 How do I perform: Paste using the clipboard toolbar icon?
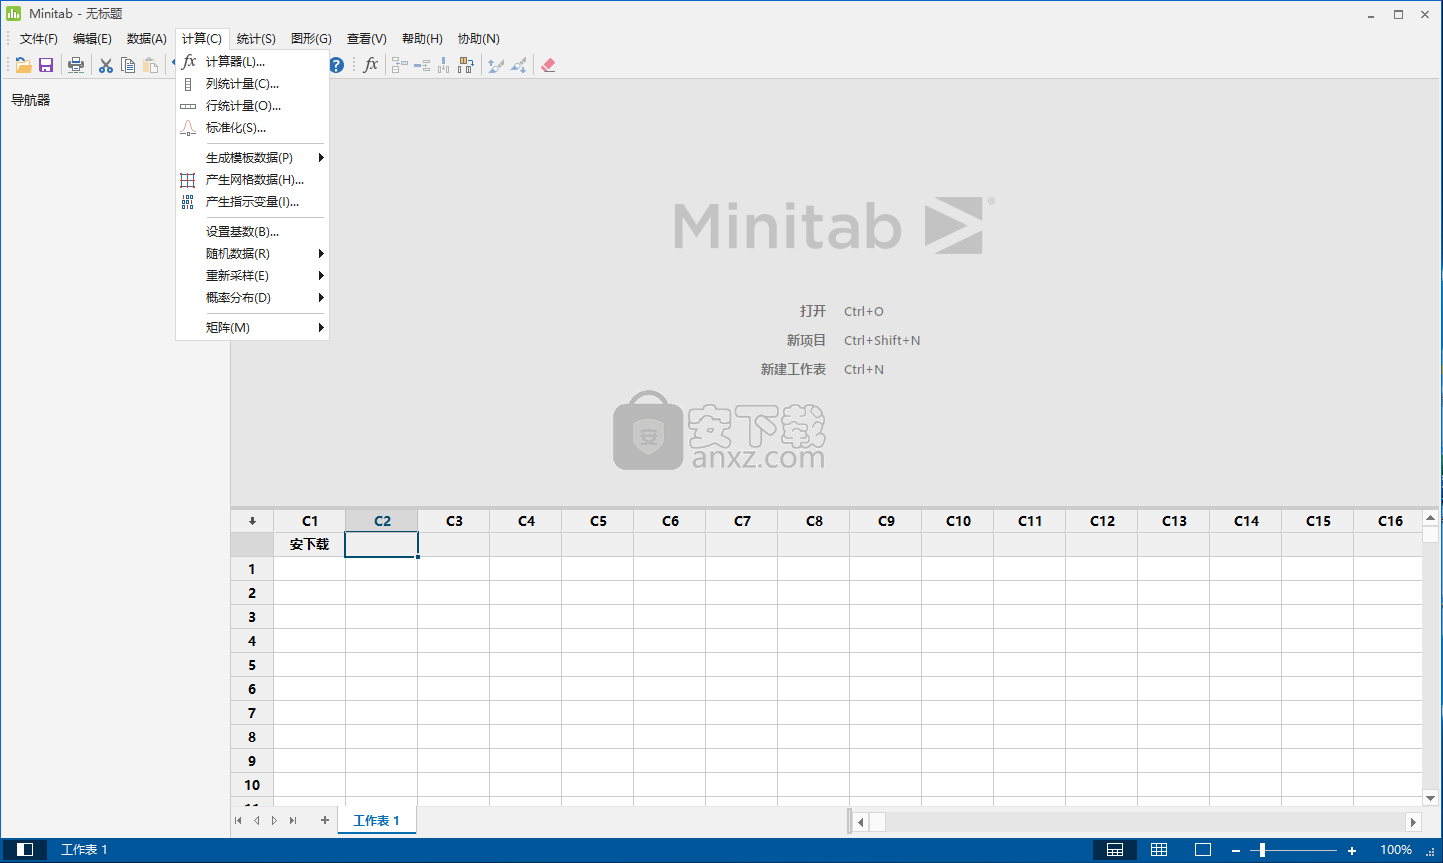click(150, 65)
